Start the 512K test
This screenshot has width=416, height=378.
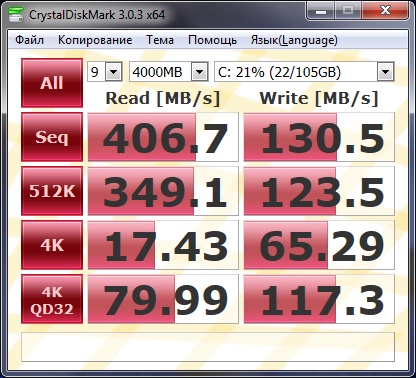52,191
